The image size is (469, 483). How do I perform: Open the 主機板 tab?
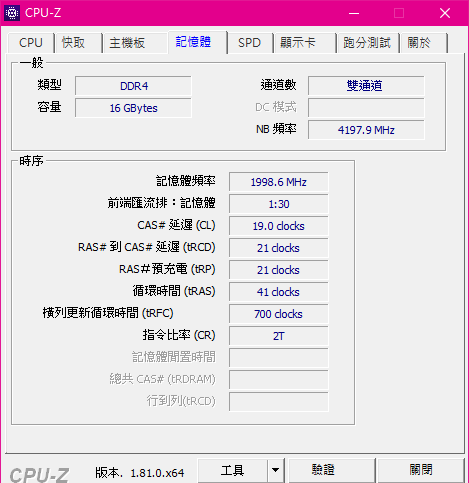pyautogui.click(x=135, y=43)
